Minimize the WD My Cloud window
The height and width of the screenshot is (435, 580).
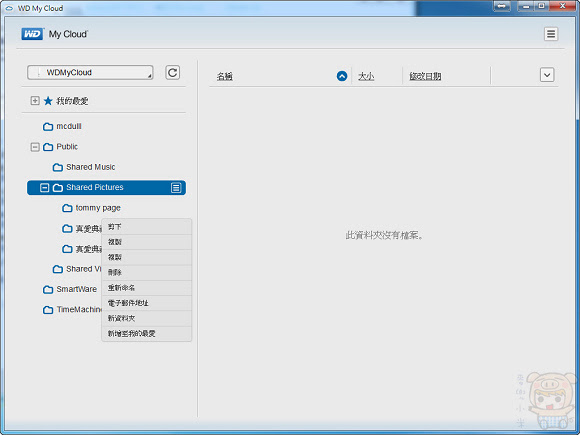525,6
